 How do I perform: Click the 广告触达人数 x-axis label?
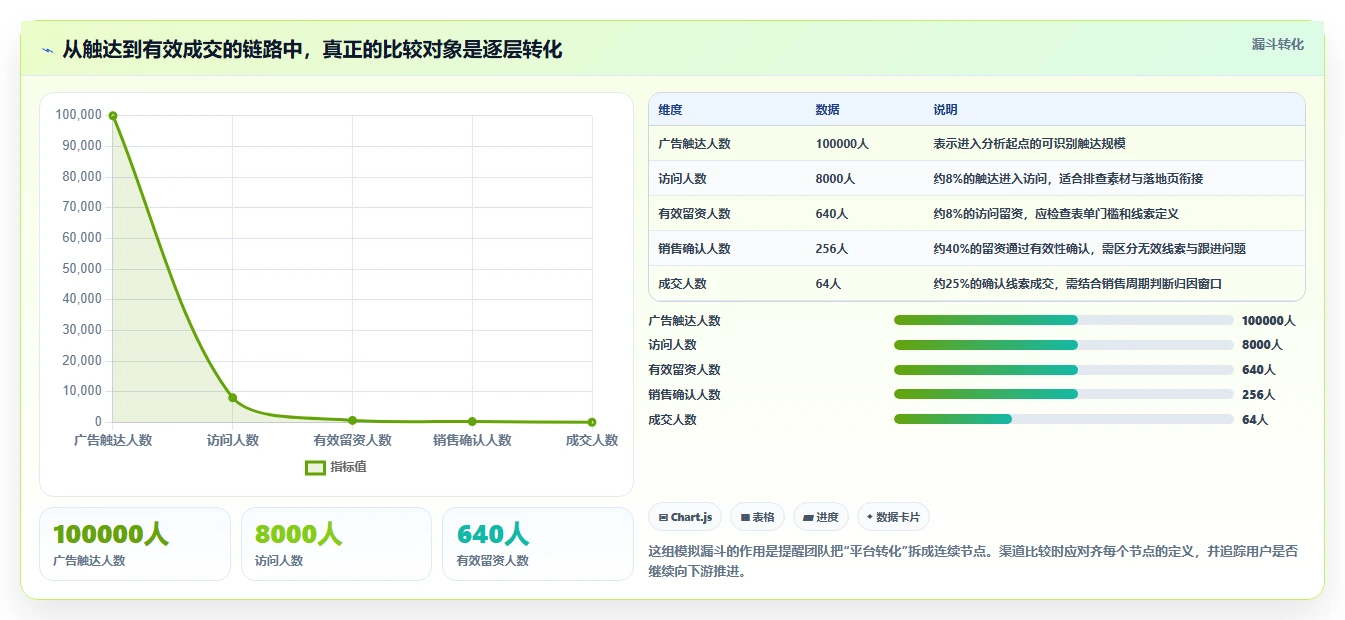point(113,440)
